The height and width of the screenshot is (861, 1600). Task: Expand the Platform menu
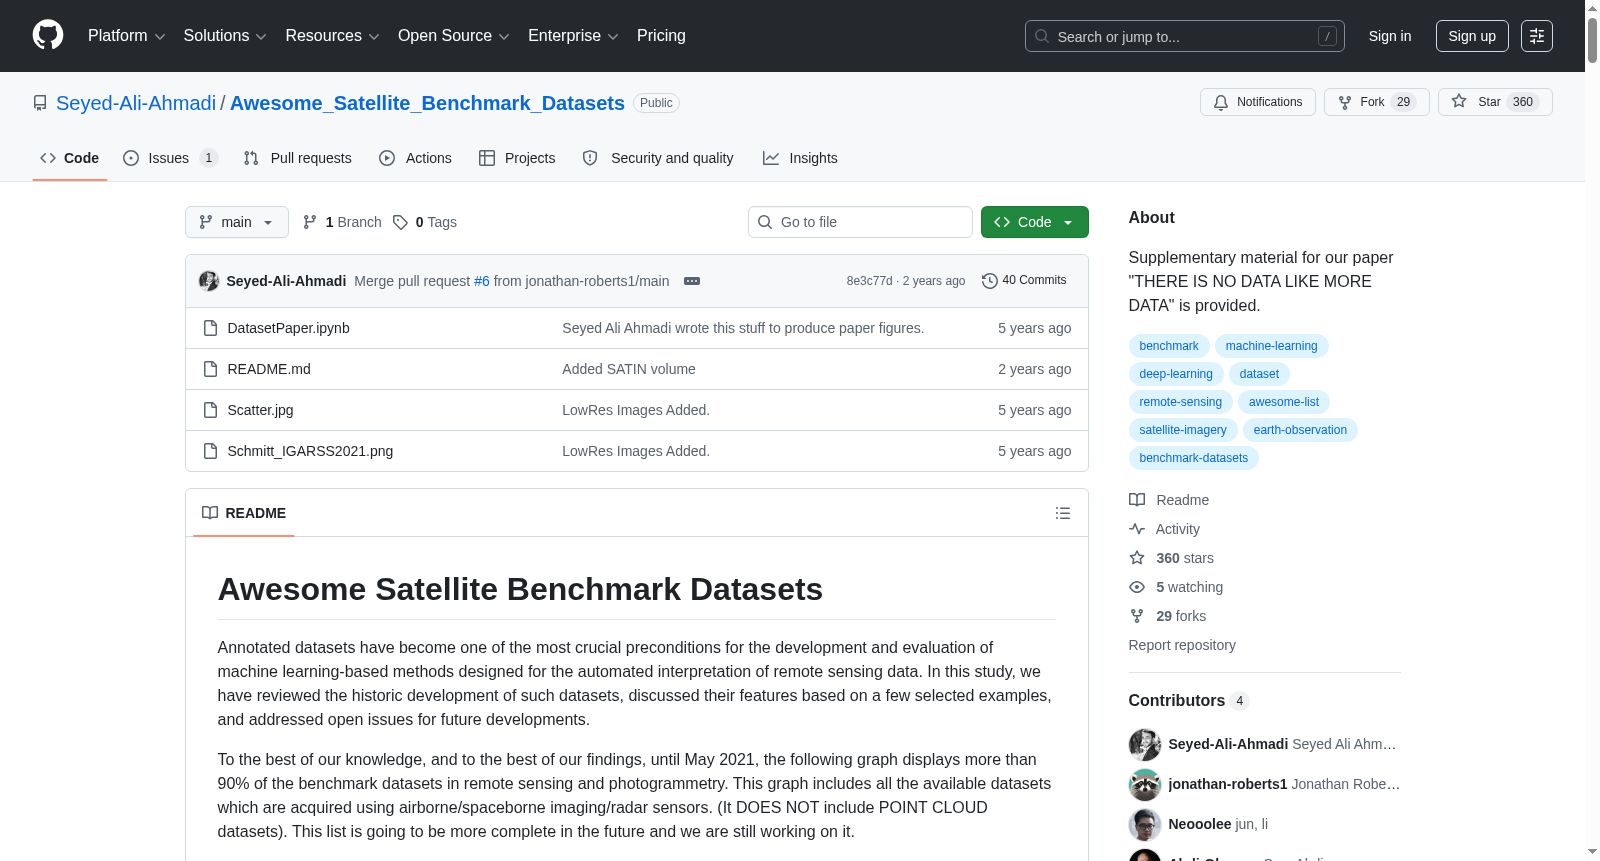point(126,36)
